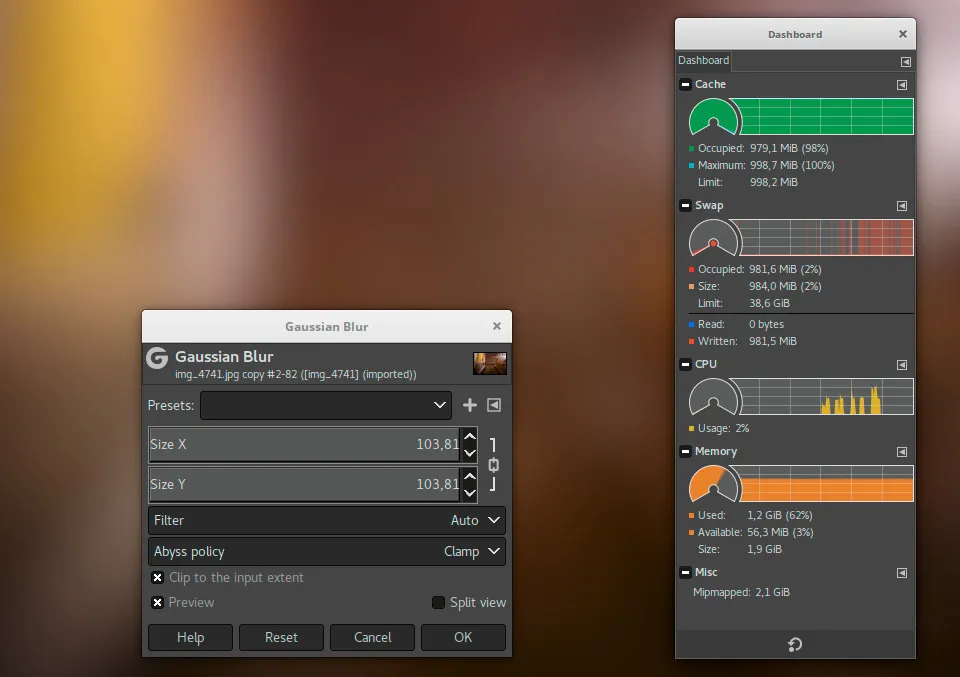Click the reset icon at Dashboard bottom

coord(794,645)
